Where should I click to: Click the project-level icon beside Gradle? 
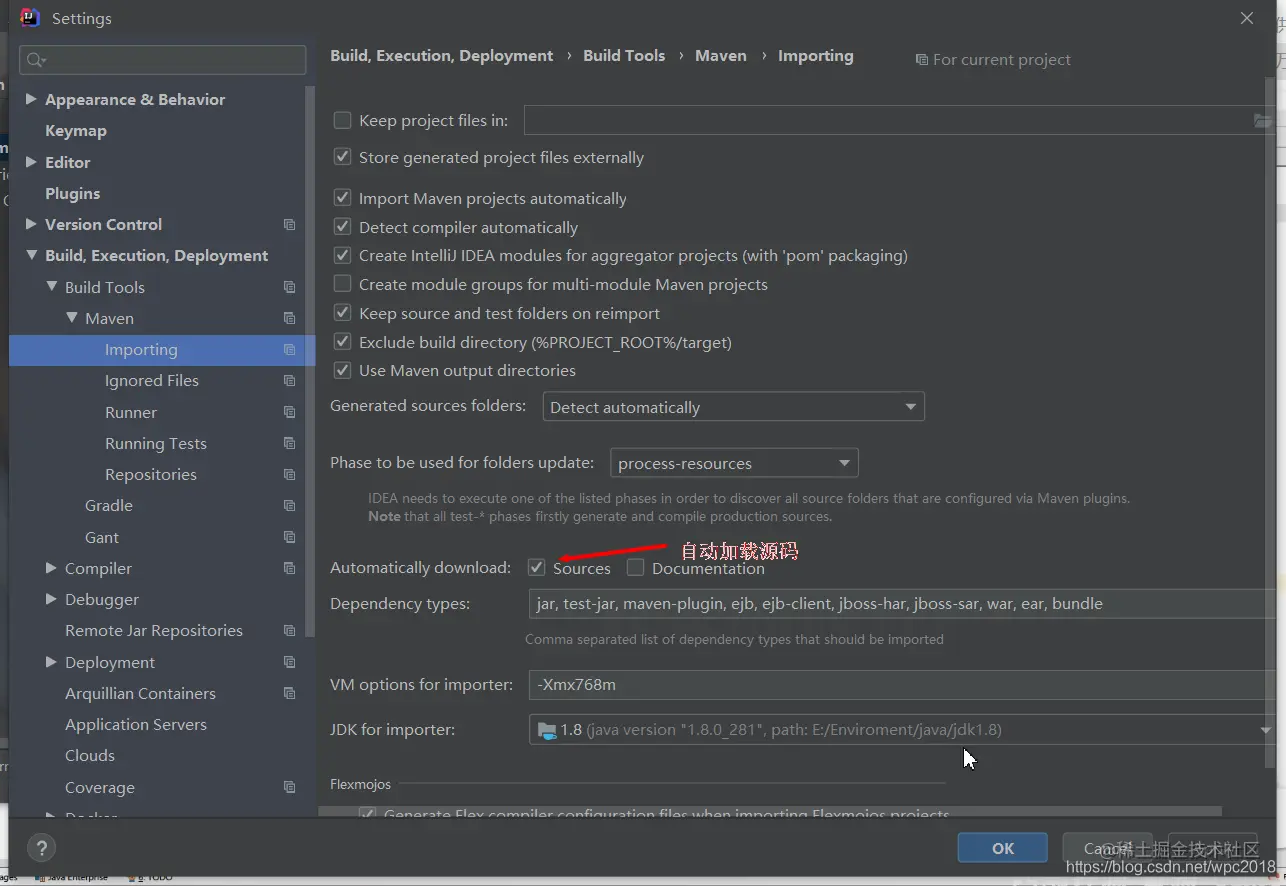(289, 506)
